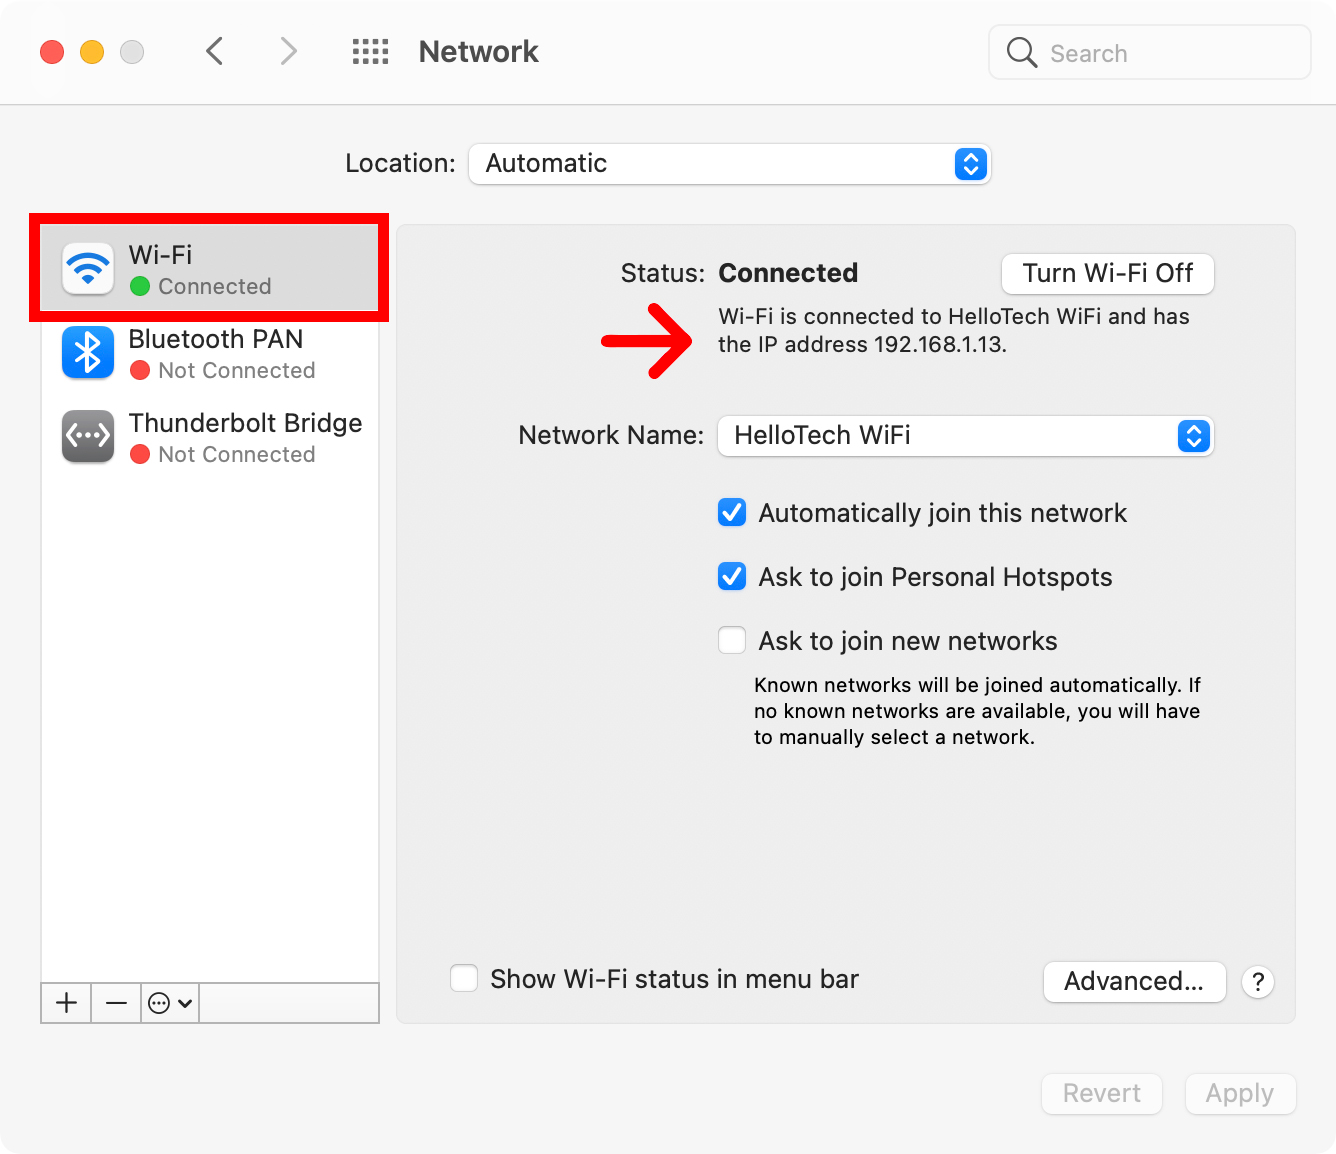Screen dimensions: 1336x1154
Task: Select the Wi-Fi service icon in sidebar
Action: coord(88,269)
